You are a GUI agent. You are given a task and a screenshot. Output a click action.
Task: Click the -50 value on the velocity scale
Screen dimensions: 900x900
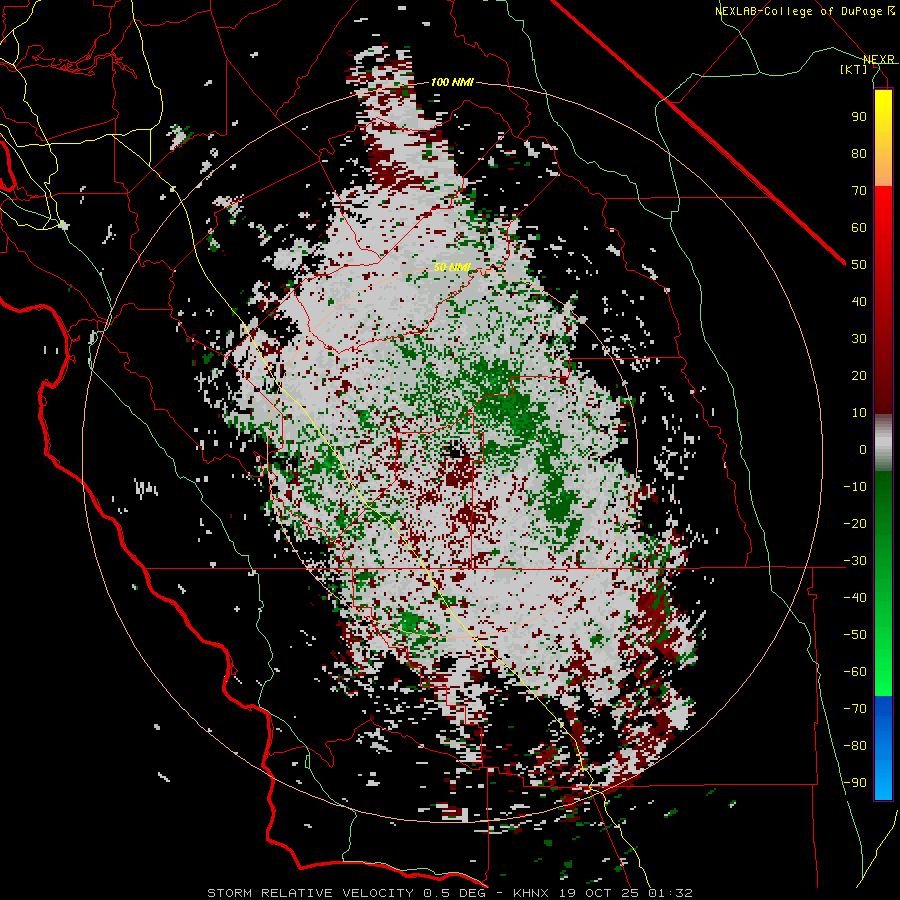(x=855, y=635)
